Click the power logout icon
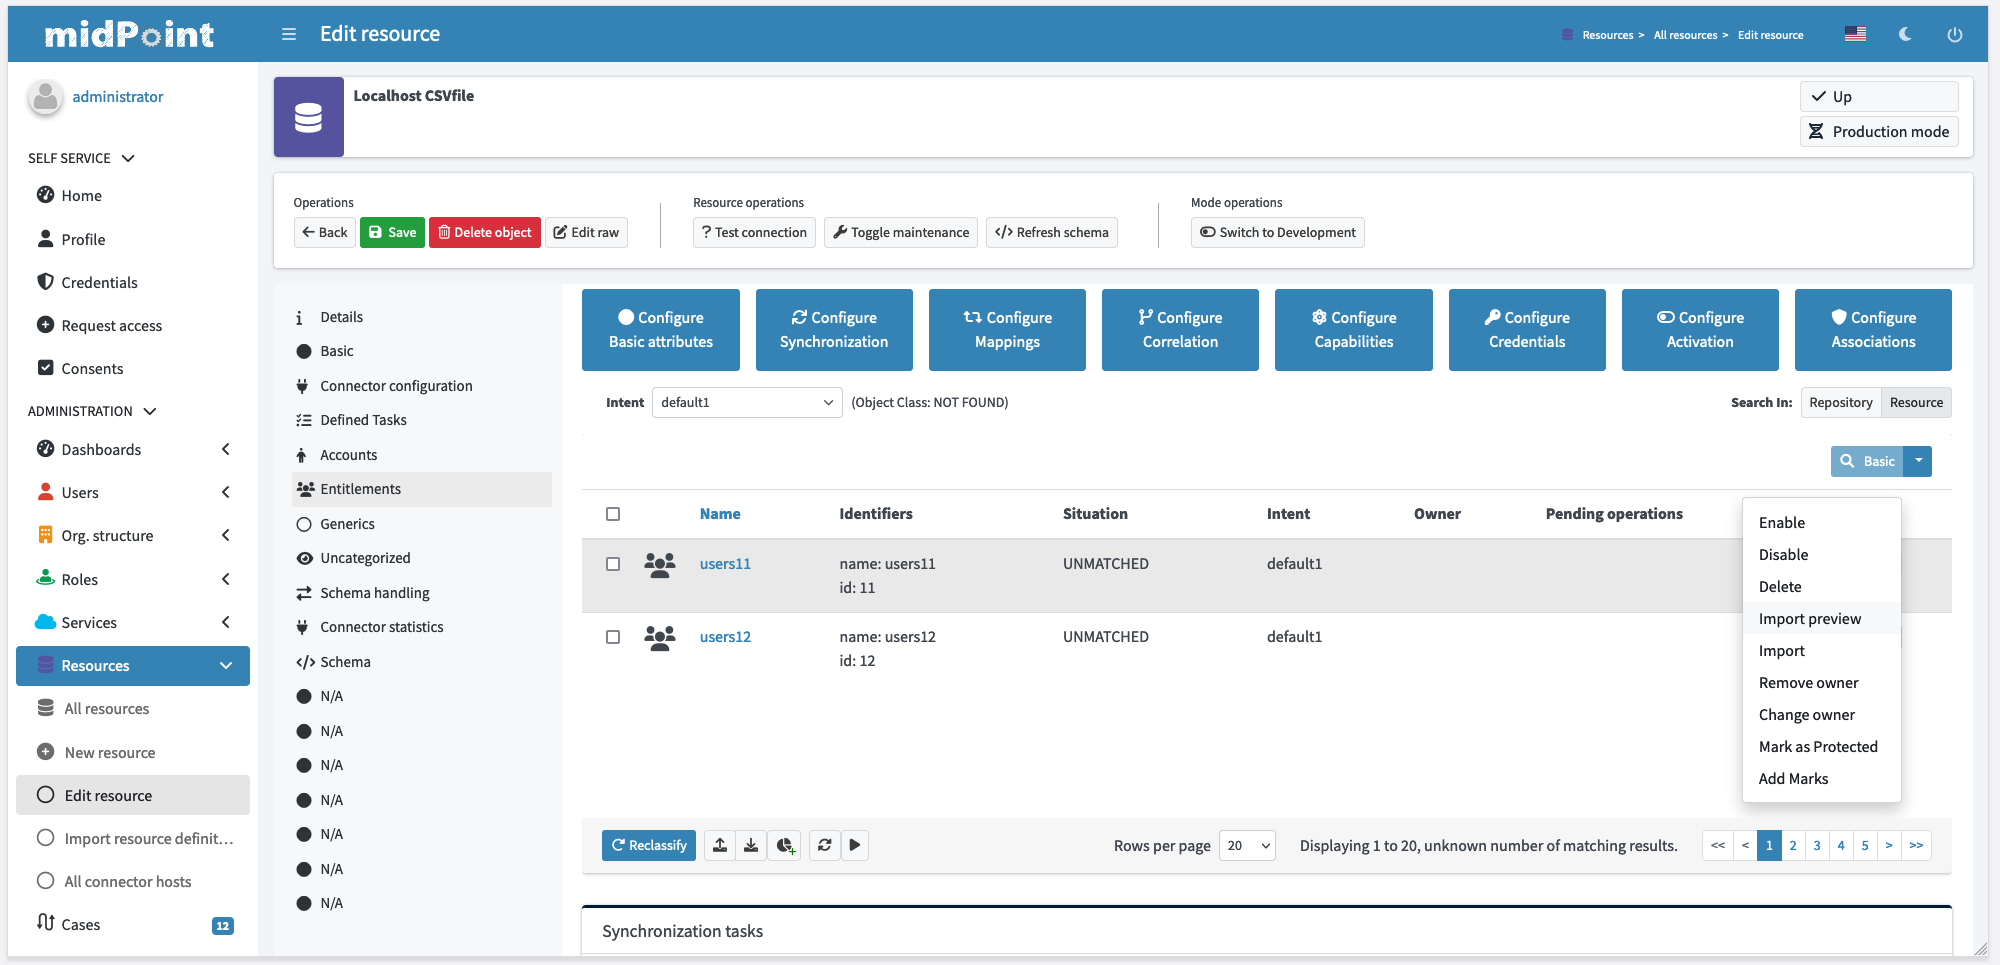This screenshot has height=965, width=2000. (1954, 34)
